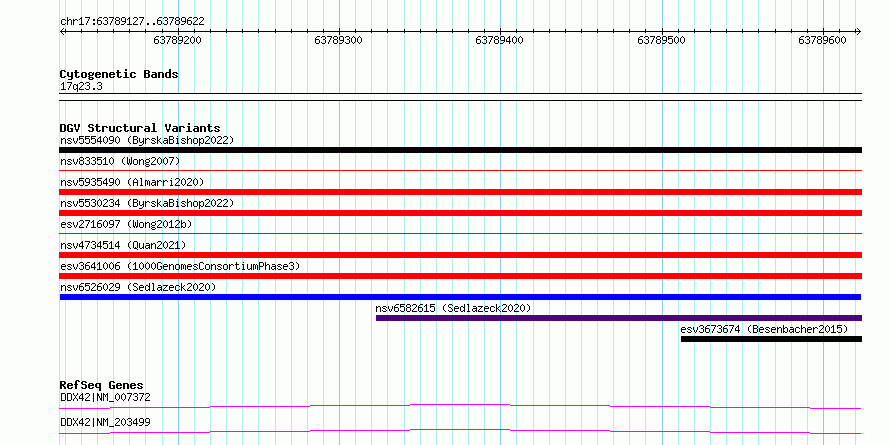Open variant nsv6526029 (Sedlazeck2020) label

point(138,287)
